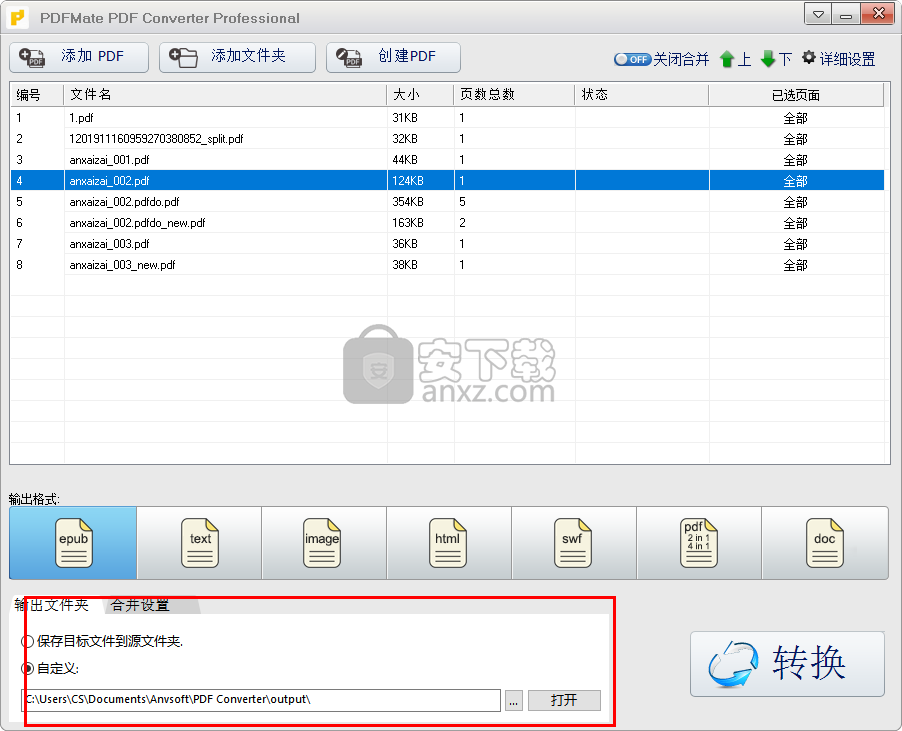The height and width of the screenshot is (731, 902).
Task: Select pdf 2 in 1 output format
Action: pyautogui.click(x=699, y=543)
